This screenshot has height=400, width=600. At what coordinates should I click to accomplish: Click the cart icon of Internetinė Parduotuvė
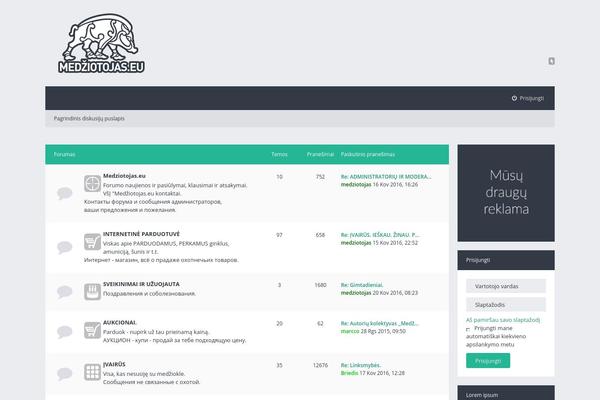coord(92,242)
